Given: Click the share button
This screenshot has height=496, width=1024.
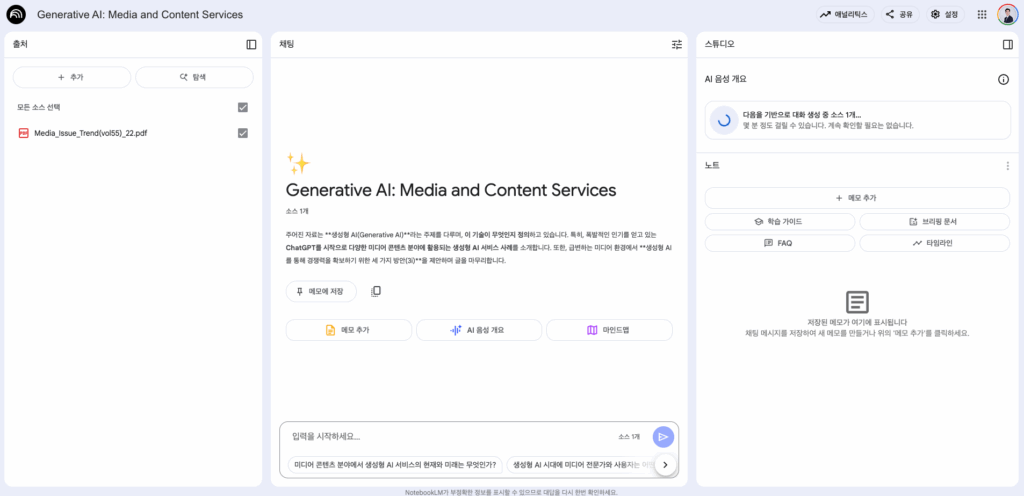Looking at the screenshot, I should [x=899, y=15].
